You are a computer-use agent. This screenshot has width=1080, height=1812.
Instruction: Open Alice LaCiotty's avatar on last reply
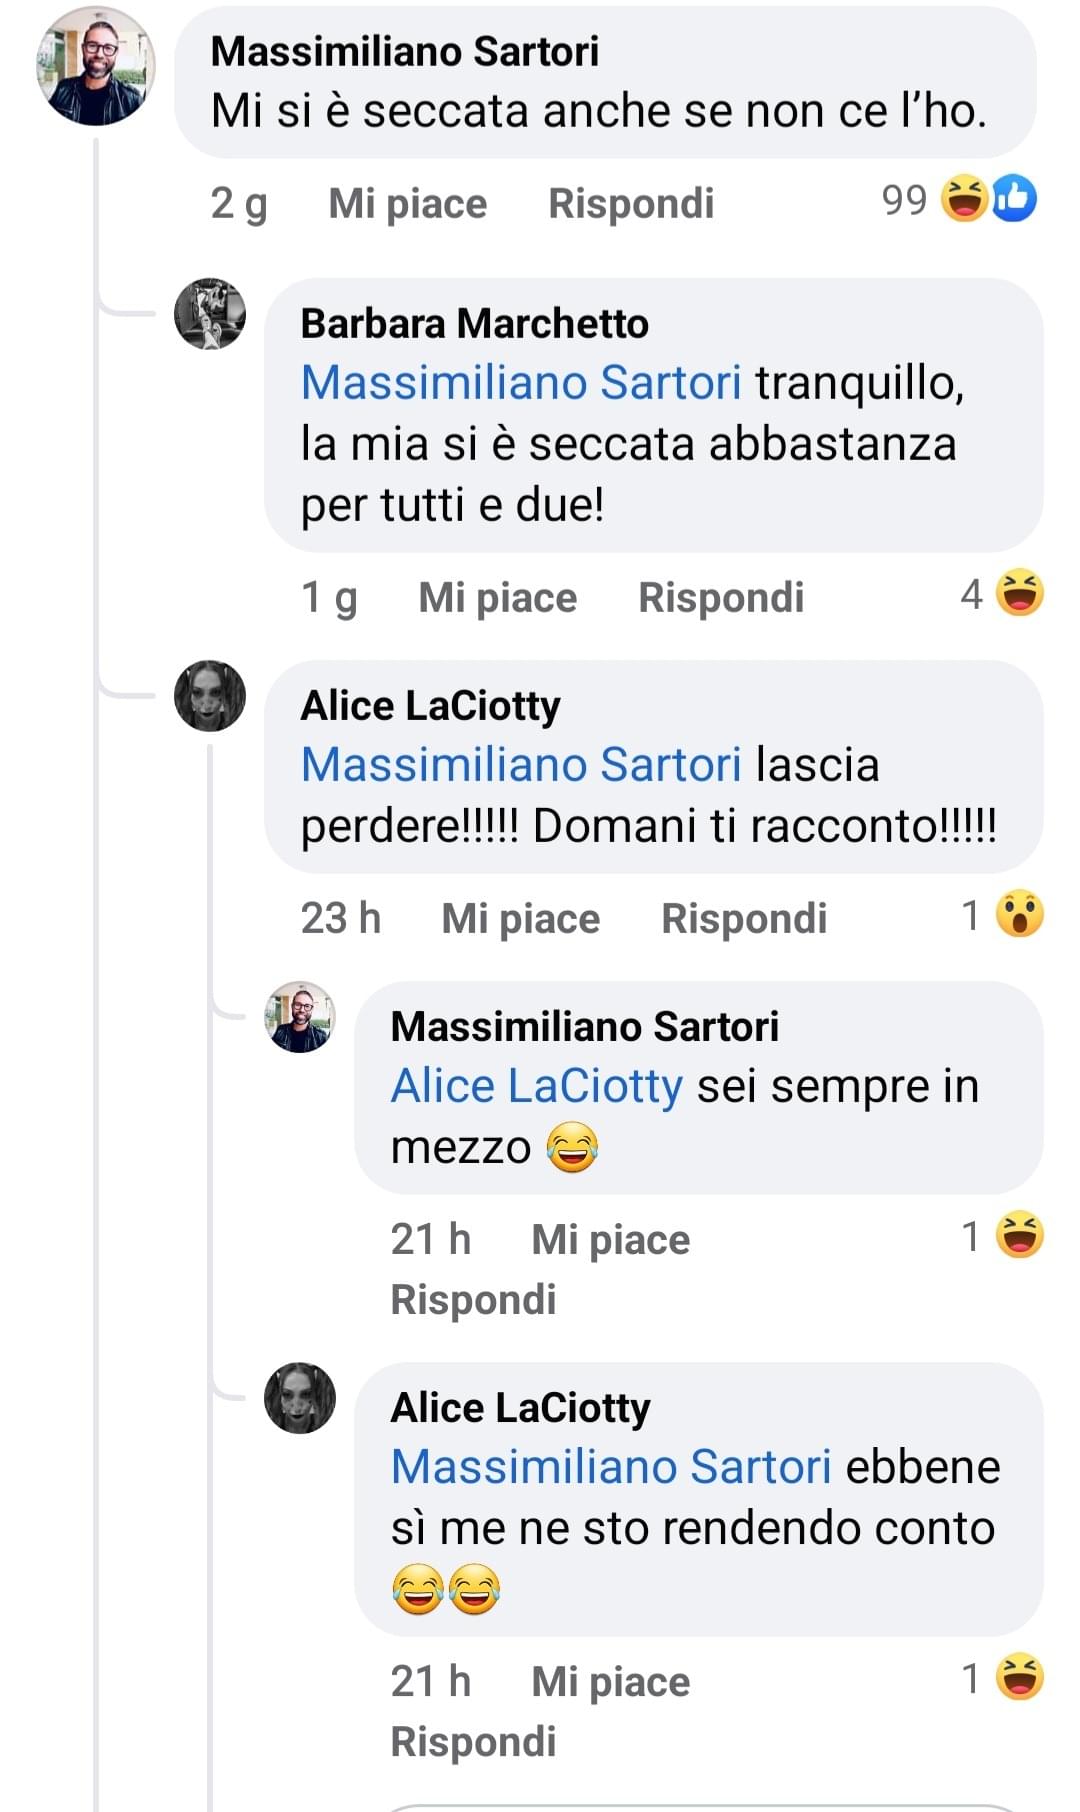(x=299, y=1398)
